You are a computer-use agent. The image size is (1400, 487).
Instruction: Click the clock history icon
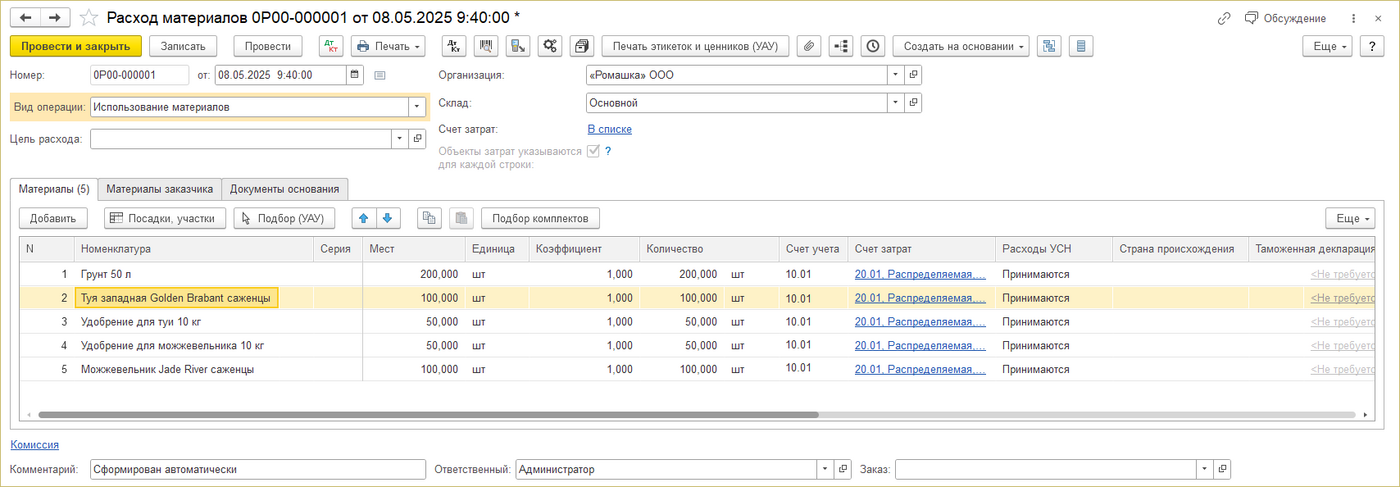pos(873,46)
